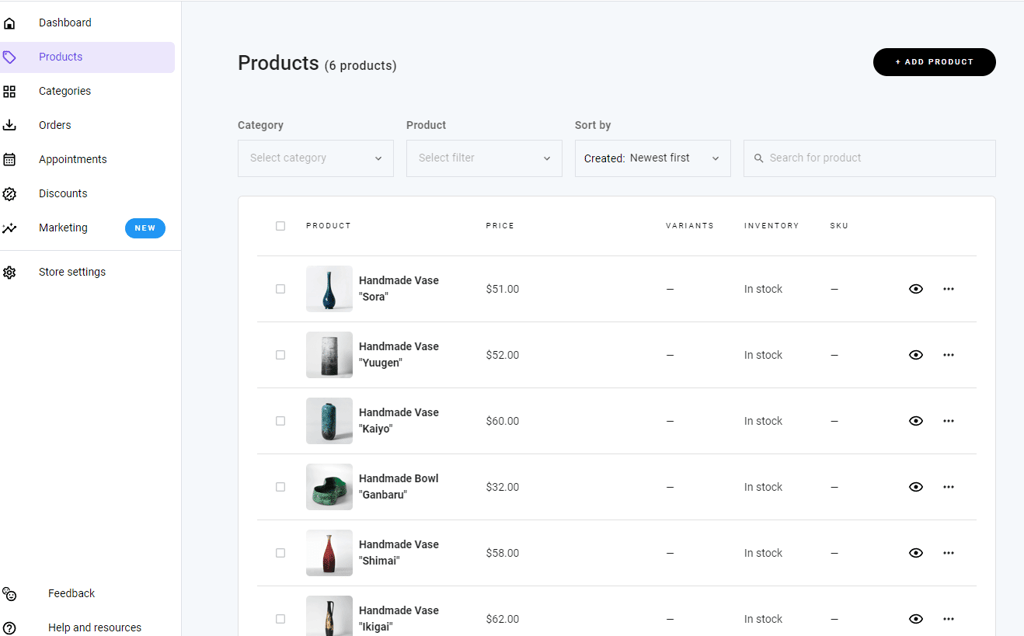
Task: Open Orders in the sidebar
Action: pos(55,125)
